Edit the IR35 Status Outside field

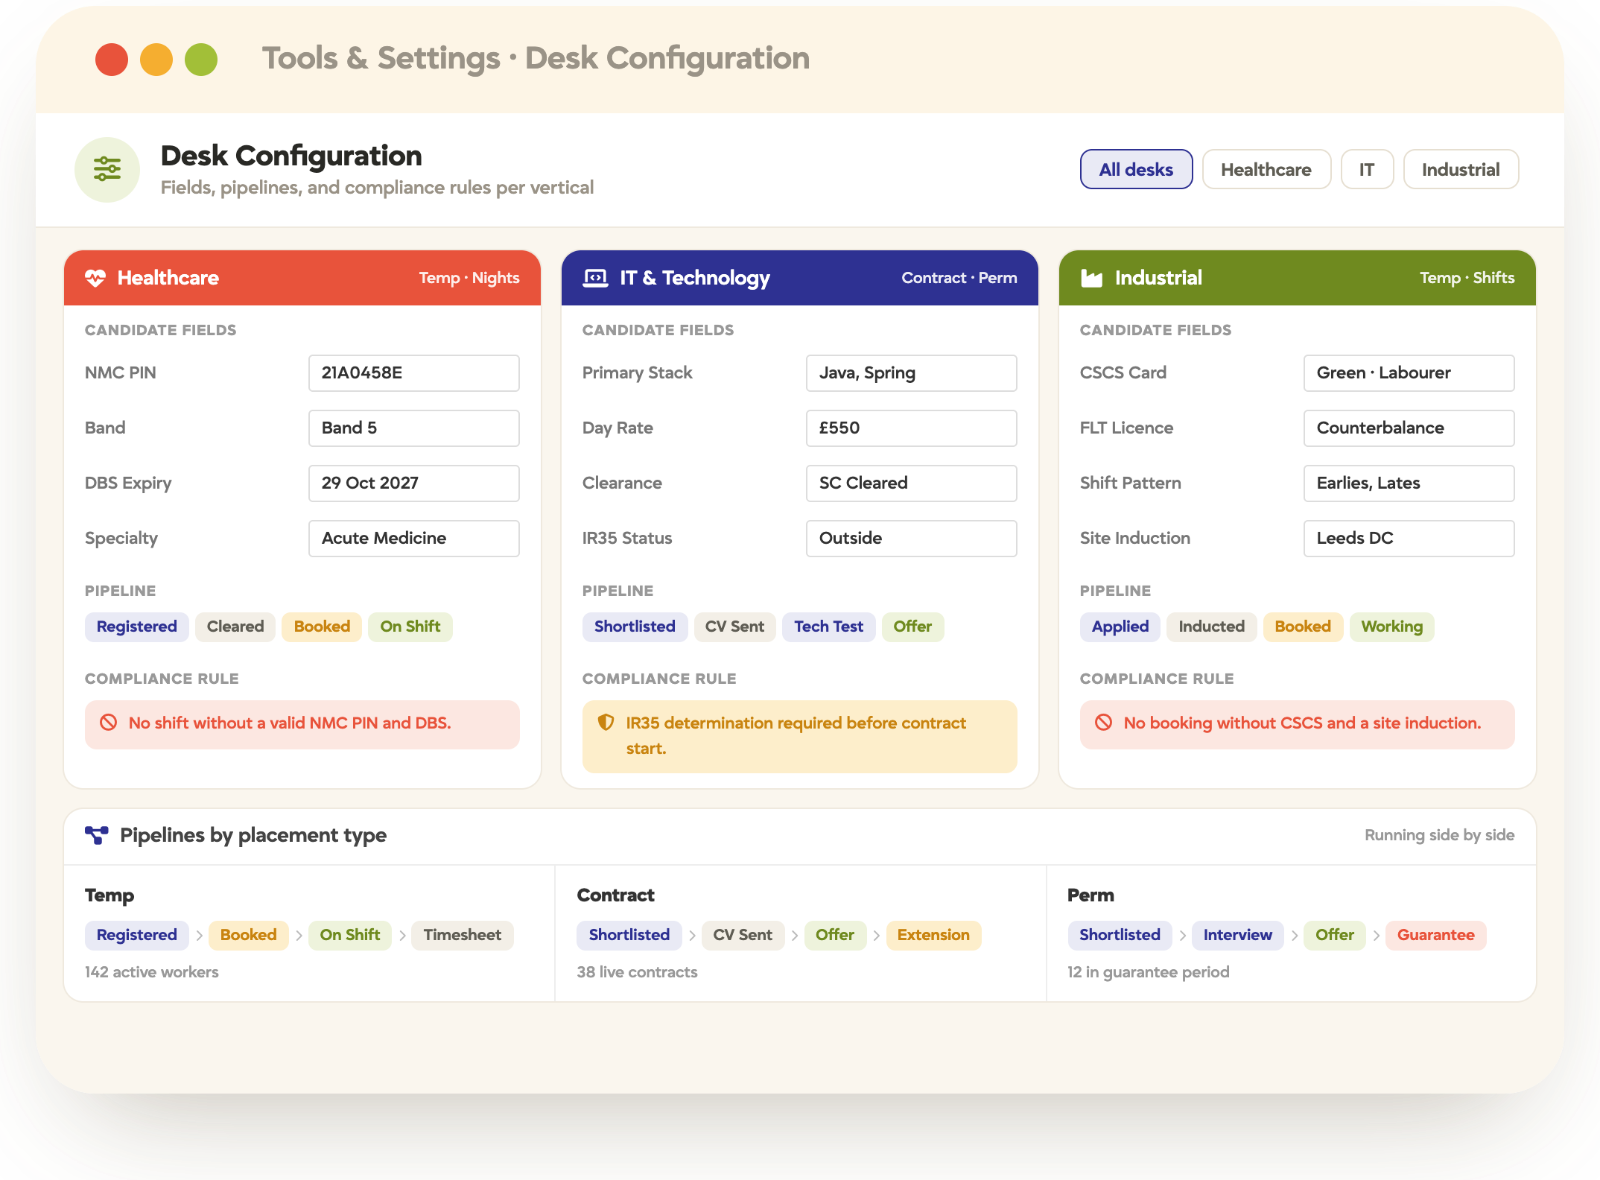911,538
